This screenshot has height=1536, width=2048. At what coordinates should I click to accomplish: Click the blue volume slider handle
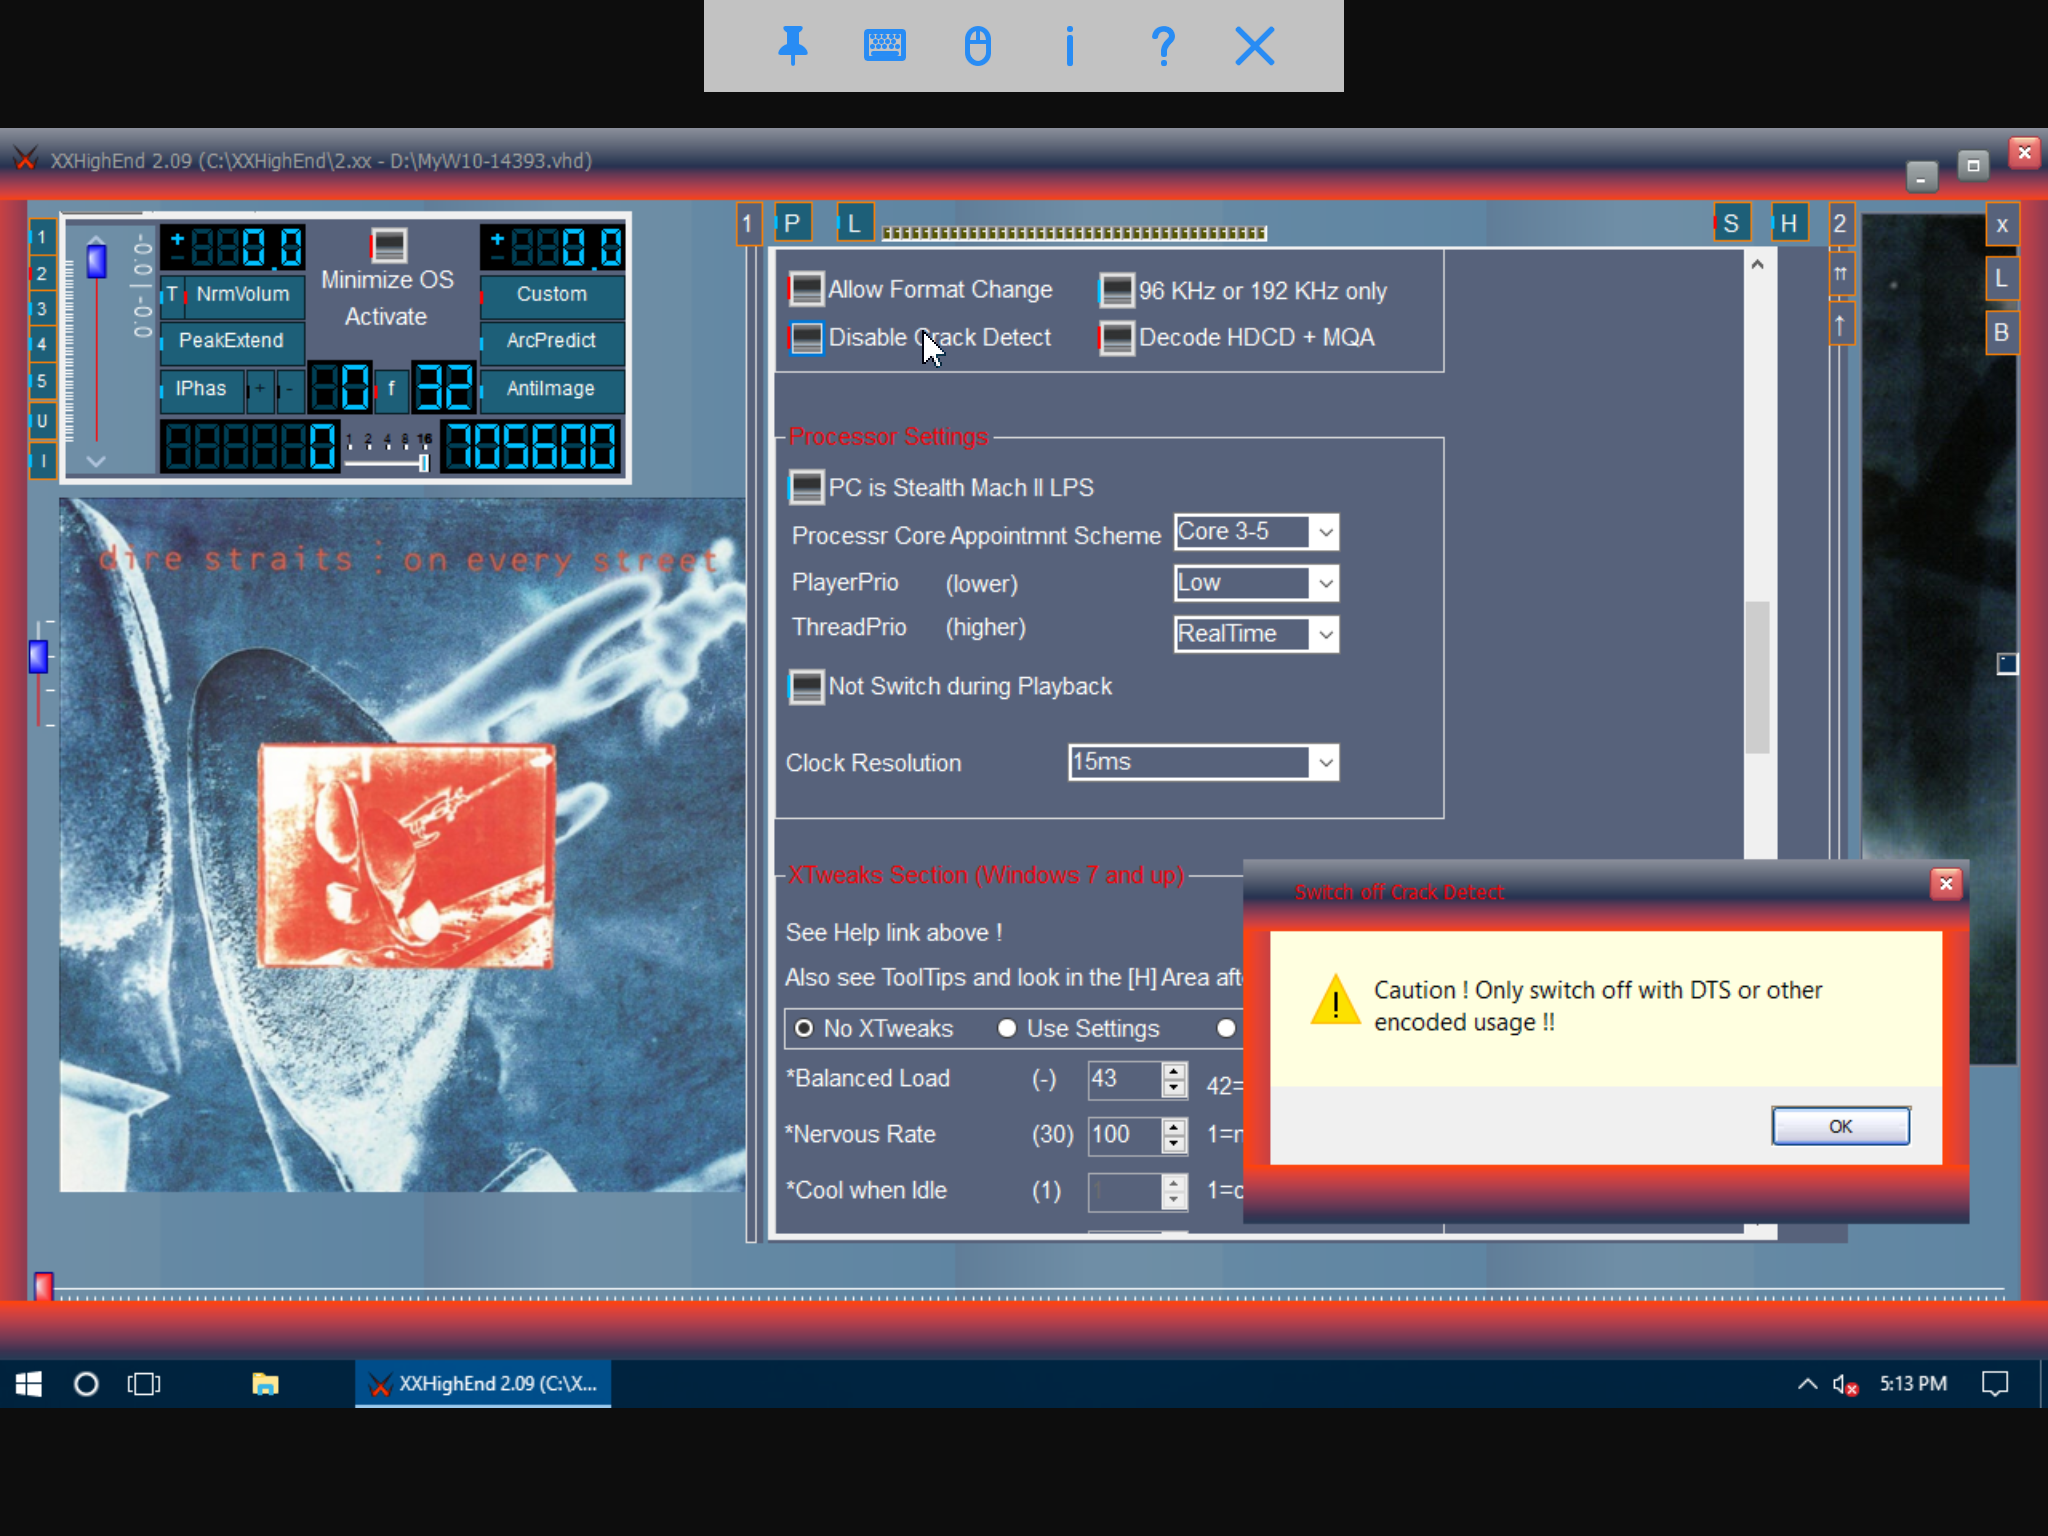(96, 260)
